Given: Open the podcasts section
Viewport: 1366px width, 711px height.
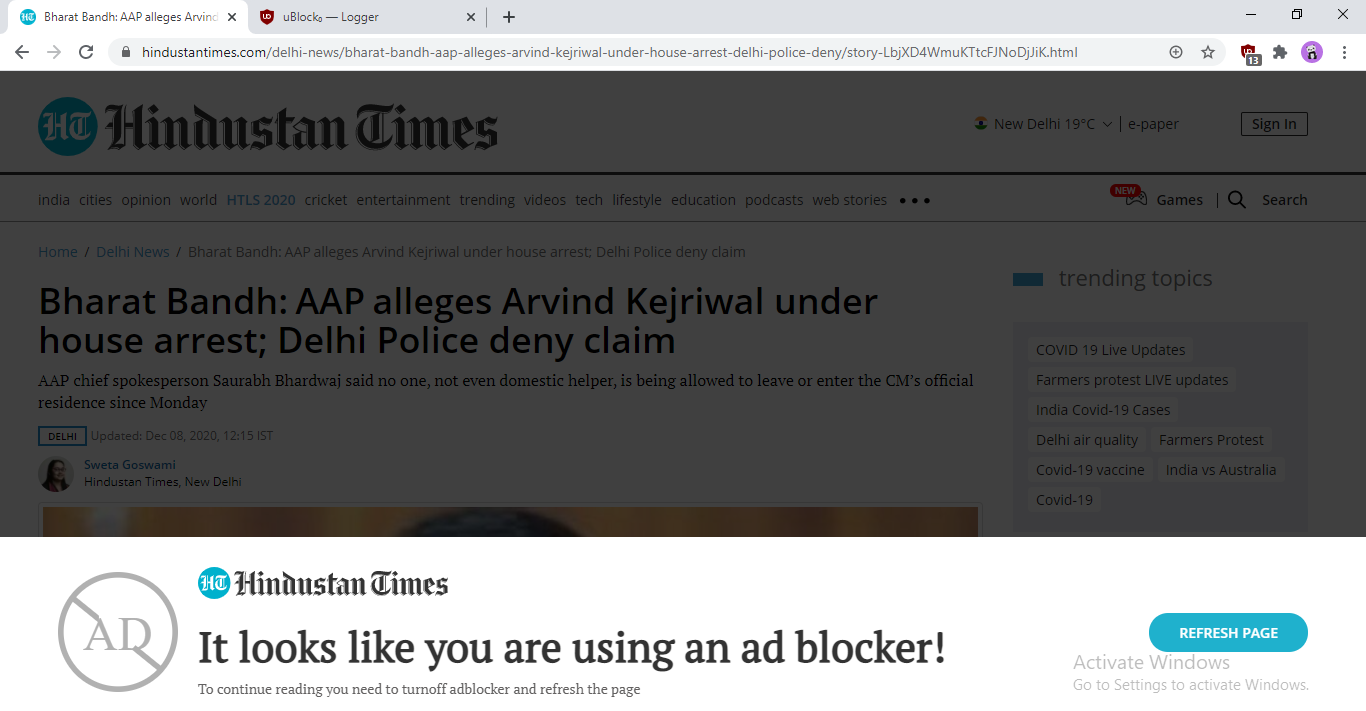Looking at the screenshot, I should click(x=774, y=200).
